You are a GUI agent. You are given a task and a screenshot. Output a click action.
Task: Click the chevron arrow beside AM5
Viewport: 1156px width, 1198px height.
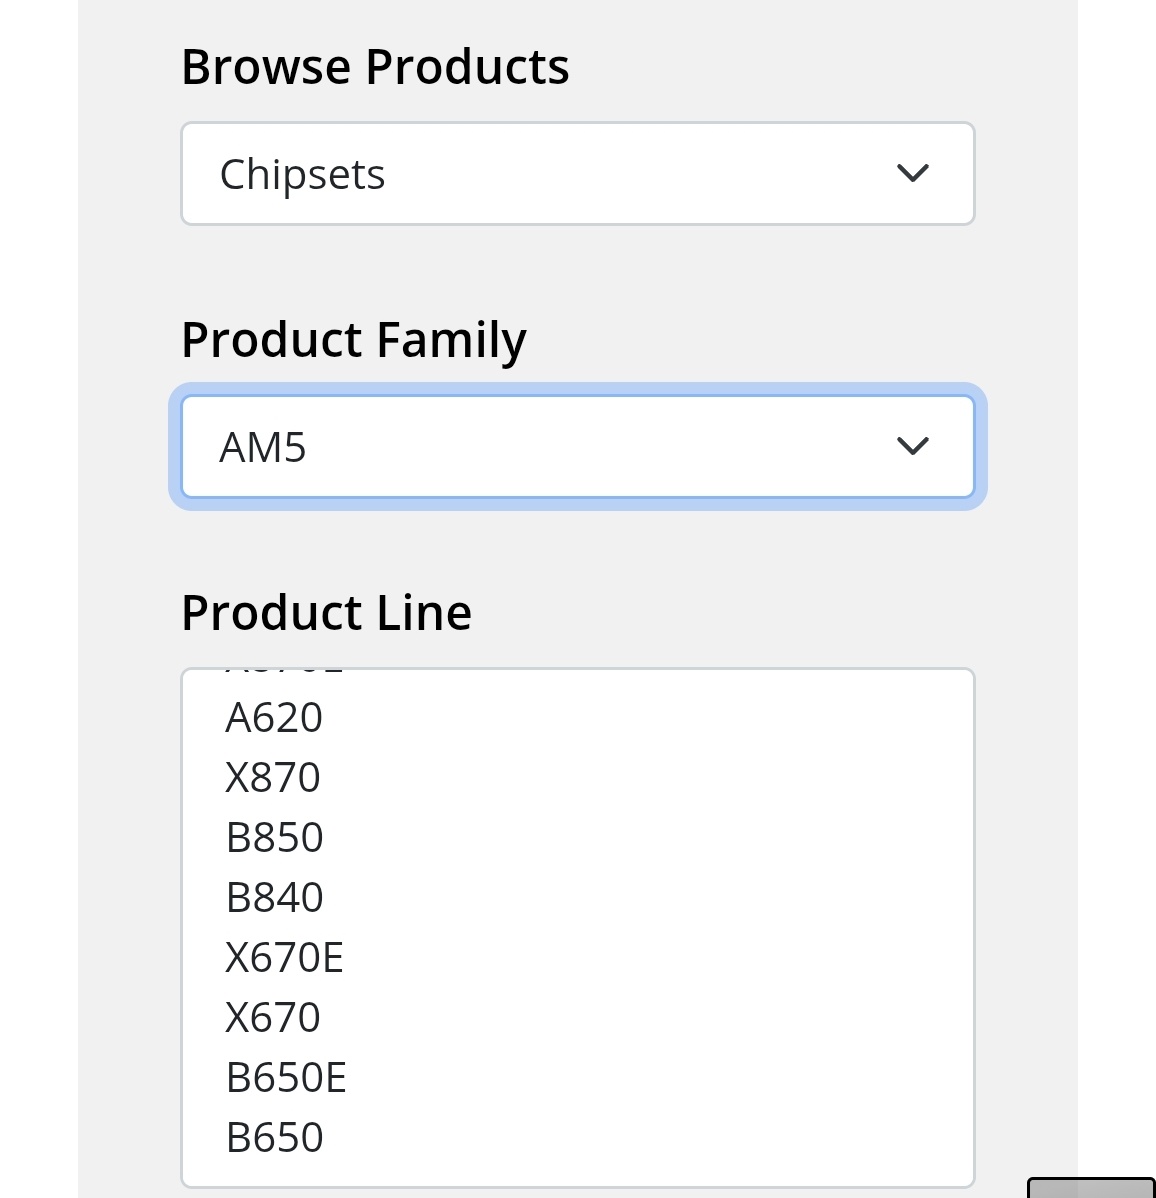click(x=913, y=446)
